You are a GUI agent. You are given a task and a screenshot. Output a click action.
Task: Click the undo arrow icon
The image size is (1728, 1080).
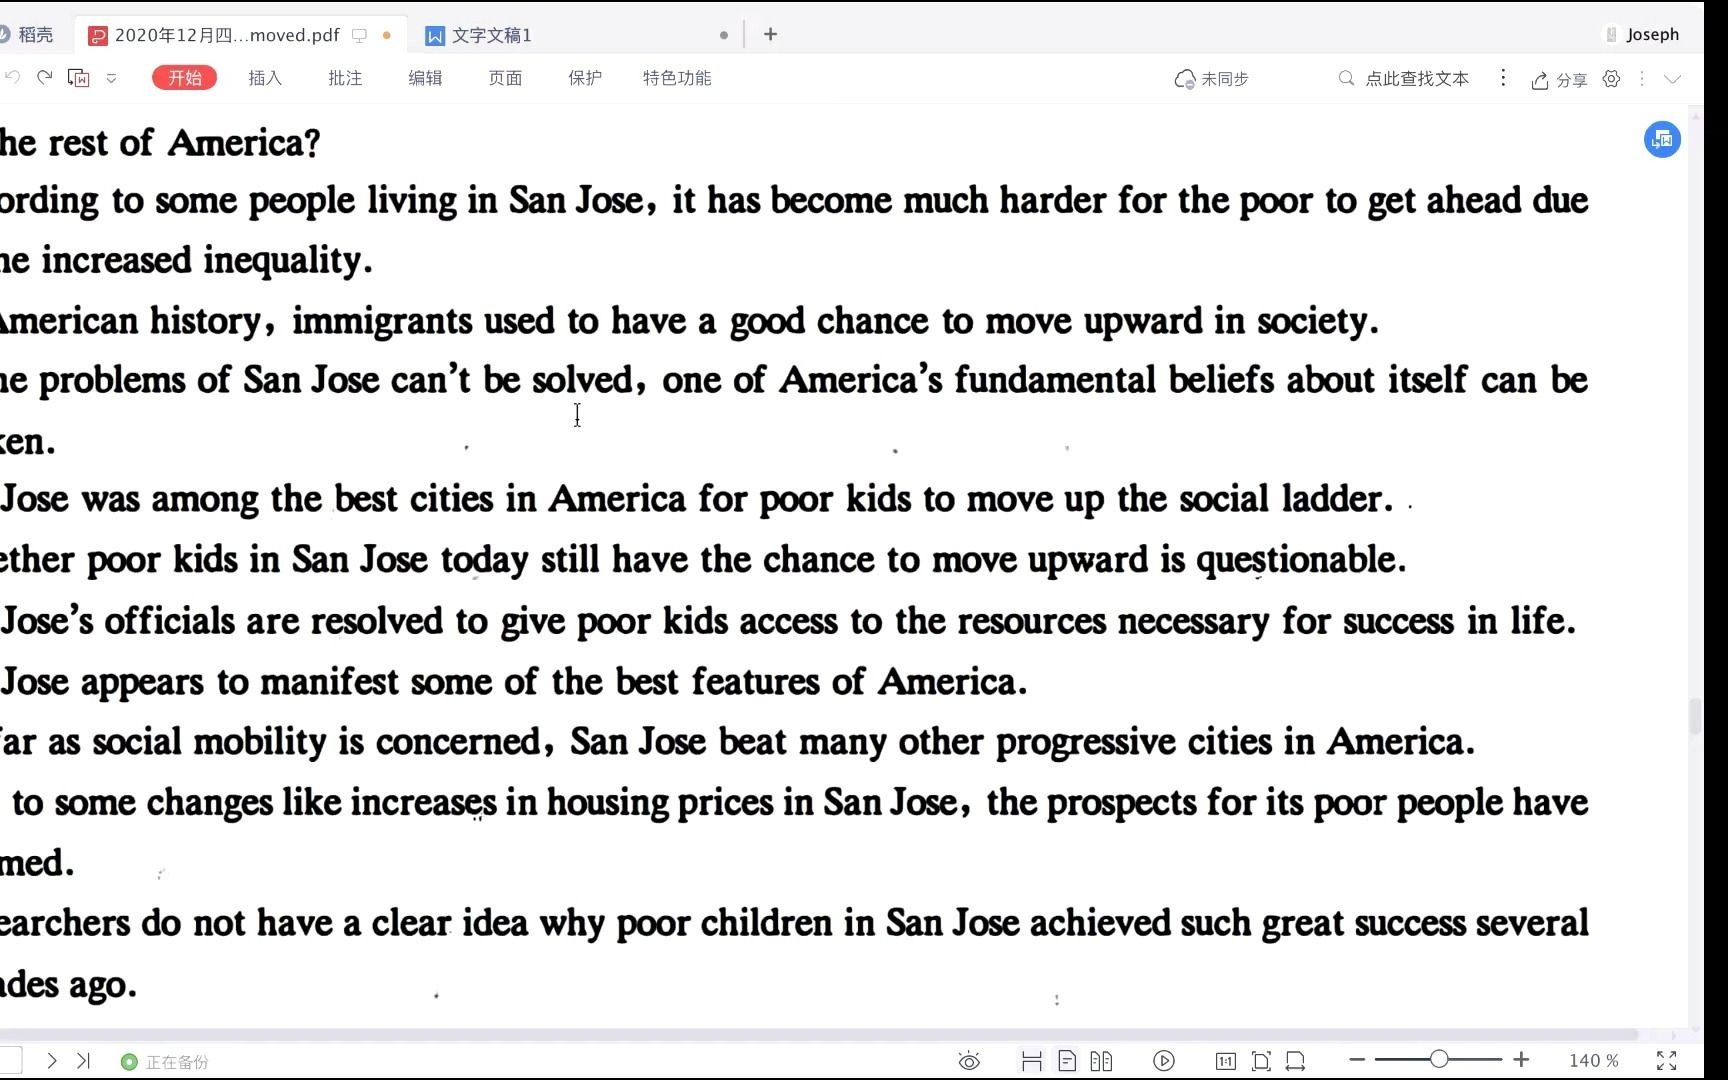12,78
